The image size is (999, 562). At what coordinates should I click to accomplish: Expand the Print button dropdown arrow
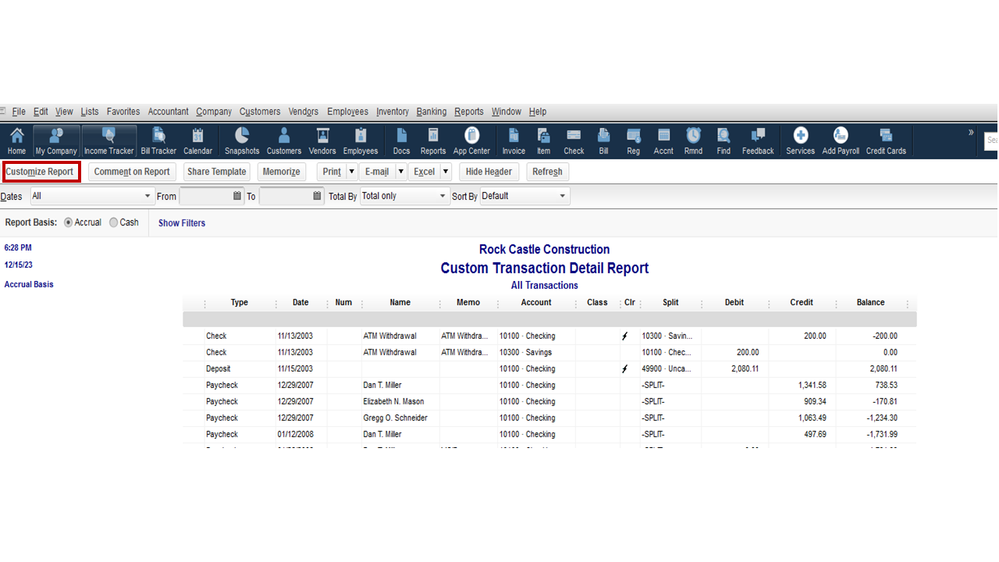pos(351,171)
